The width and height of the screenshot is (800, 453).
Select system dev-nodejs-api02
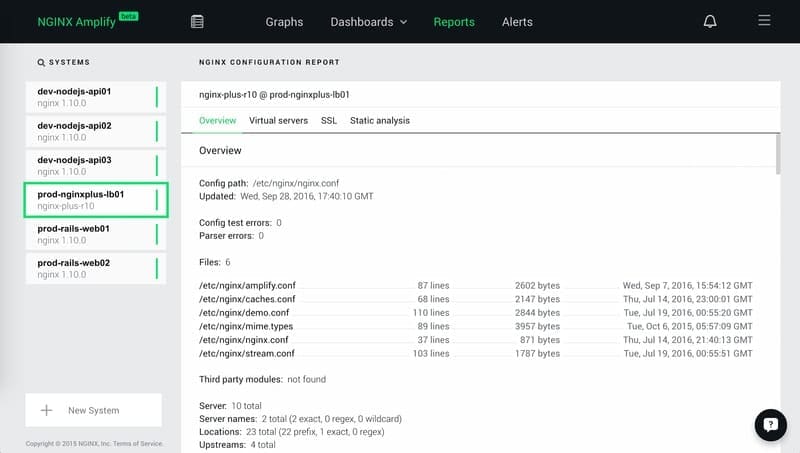[x=96, y=131]
